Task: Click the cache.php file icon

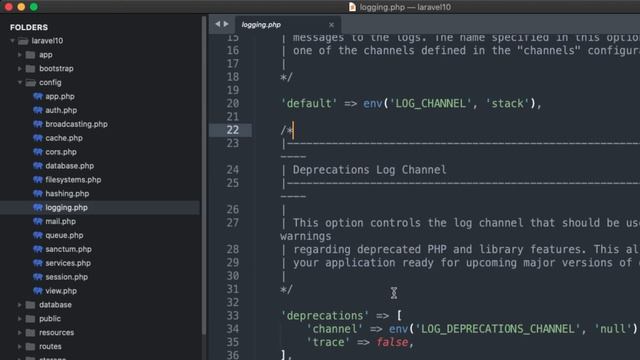Action: [x=38, y=138]
